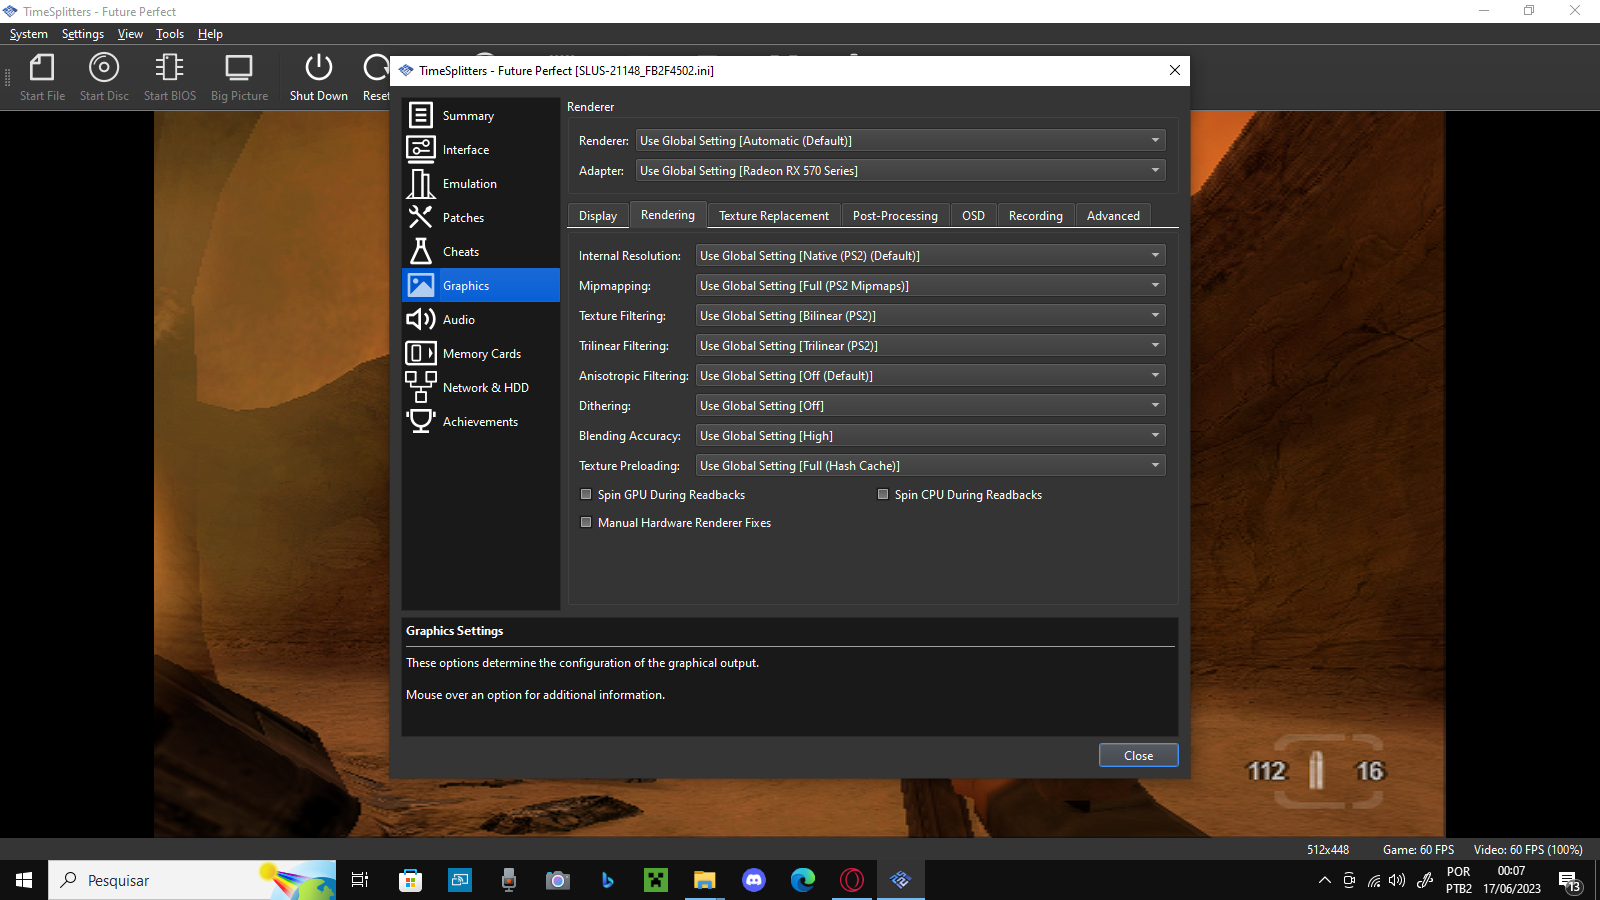This screenshot has width=1600, height=900.
Task: Open the Opera browser from taskbar
Action: click(851, 881)
